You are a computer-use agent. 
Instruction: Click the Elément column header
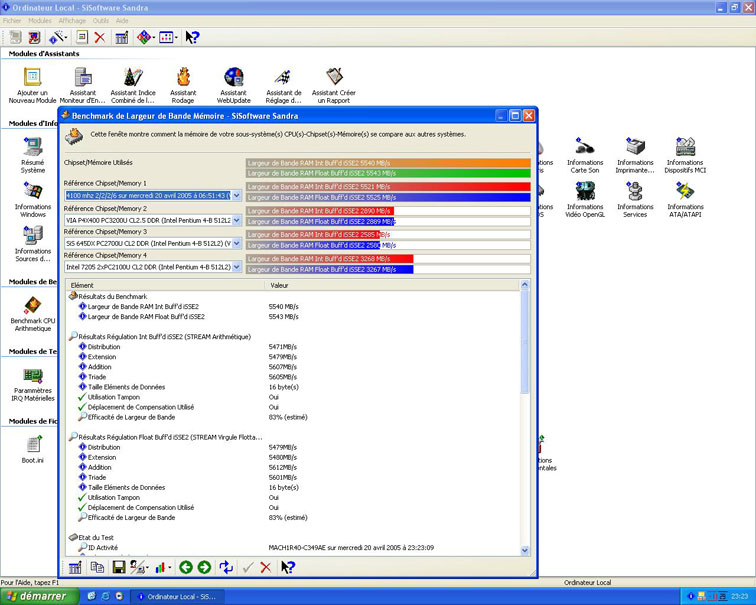[165, 285]
